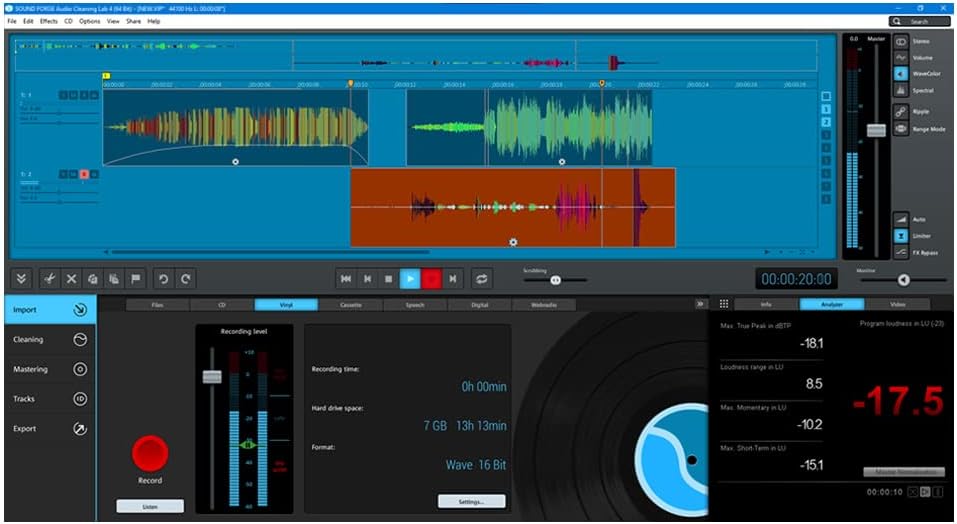
Task: Click the marker flag icon in toolbar
Action: click(135, 279)
